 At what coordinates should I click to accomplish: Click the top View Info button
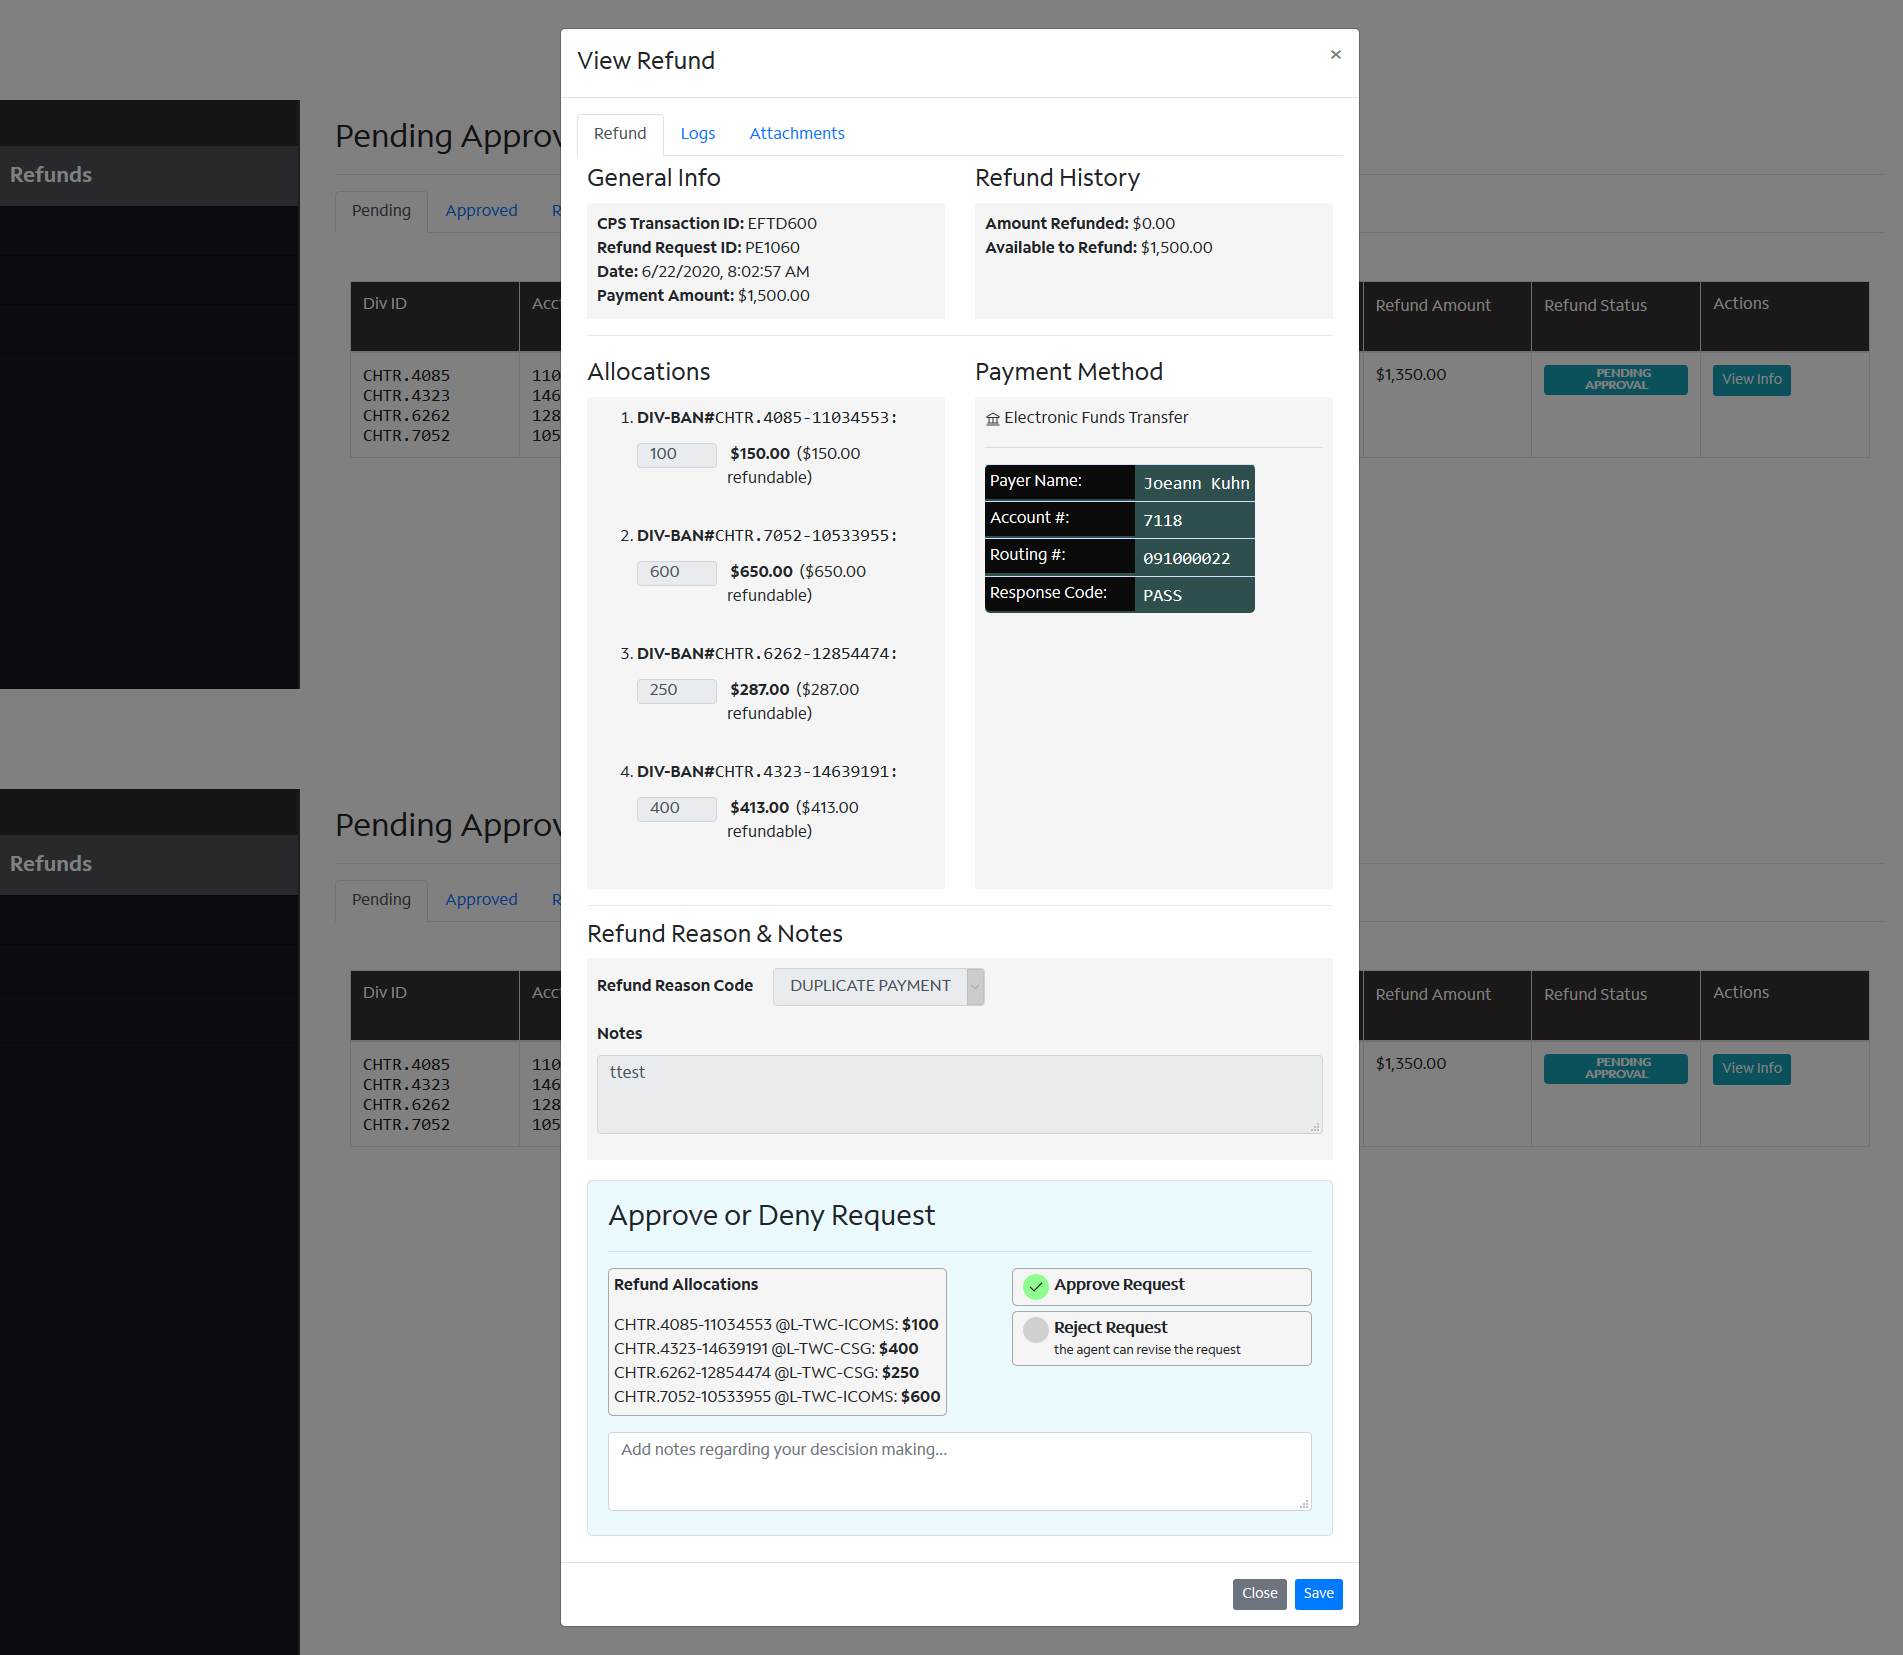coord(1750,380)
